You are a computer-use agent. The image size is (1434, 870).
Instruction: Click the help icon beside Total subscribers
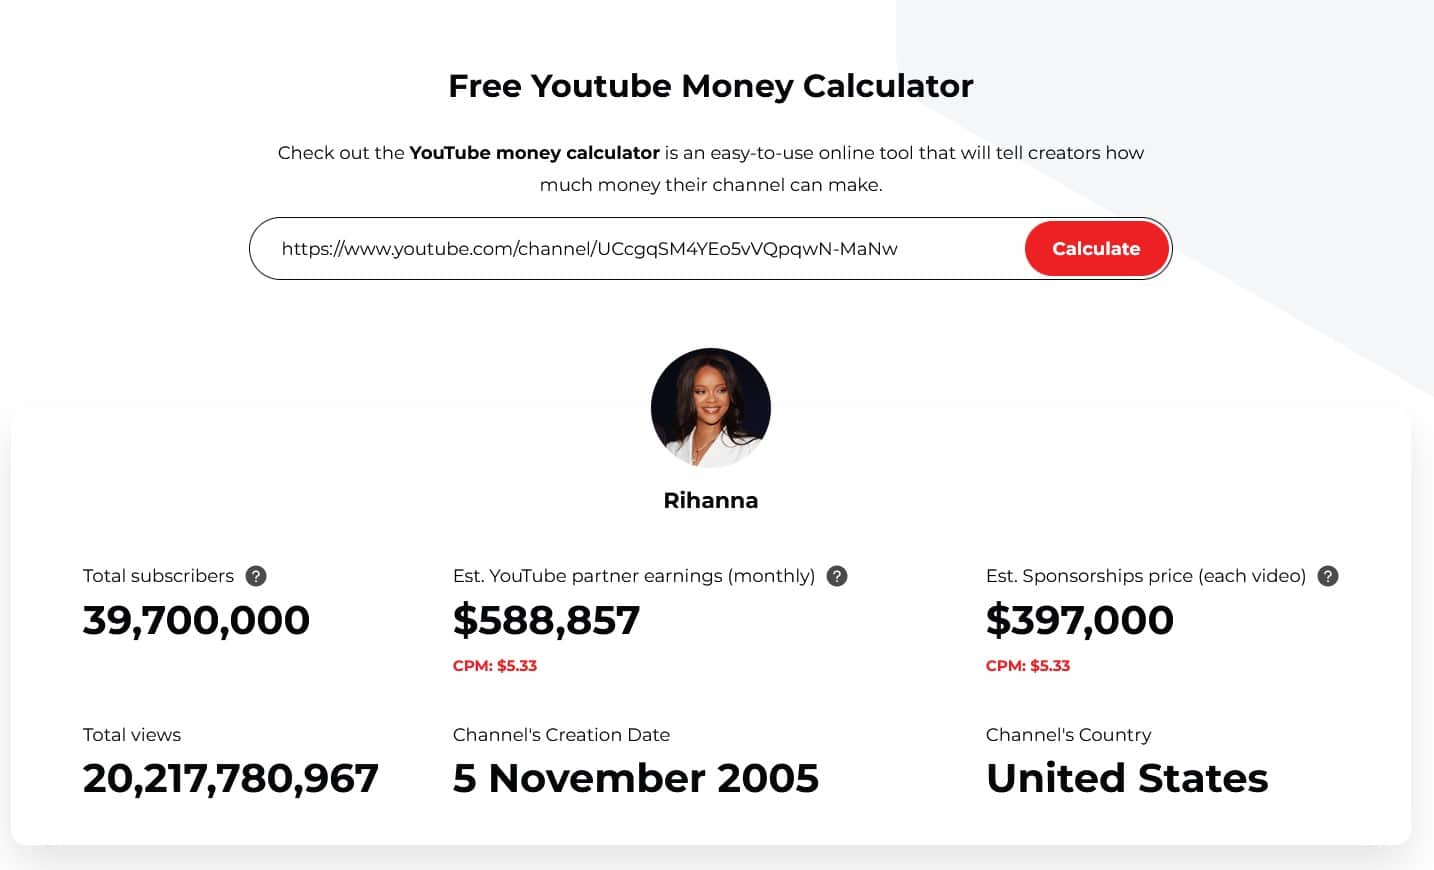[x=255, y=576]
